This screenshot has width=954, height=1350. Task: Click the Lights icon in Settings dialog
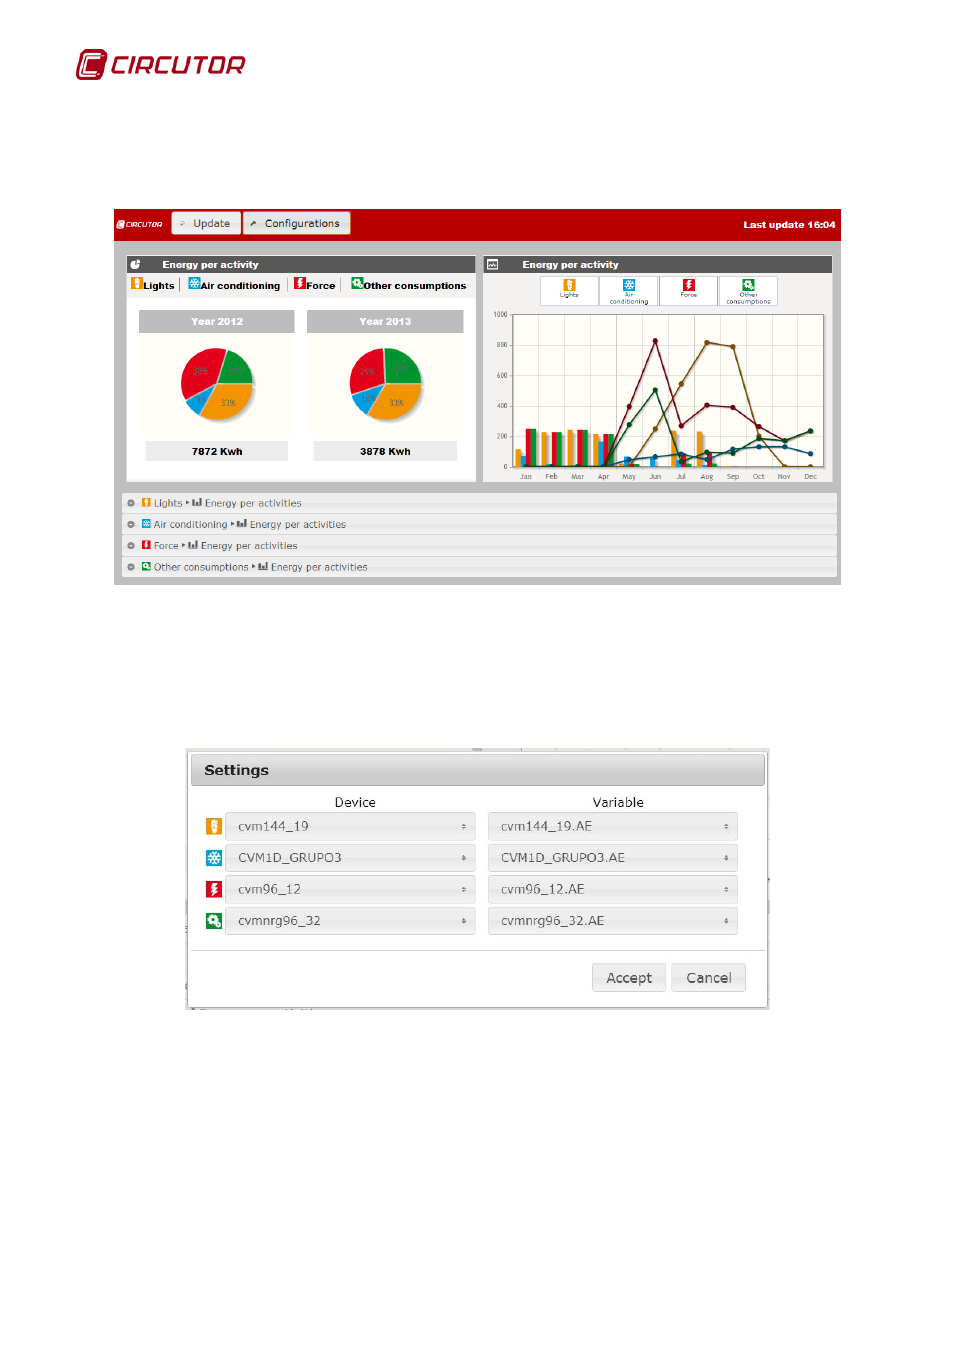[213, 826]
